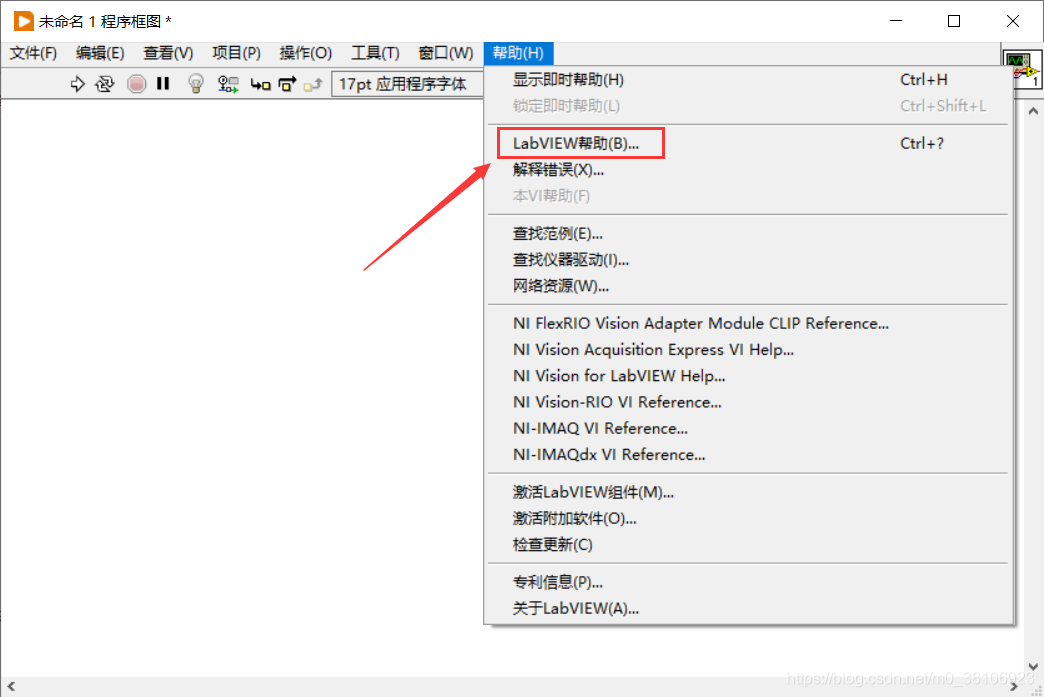Open NI Vision Acquisition Express VI Help
1044x697 pixels.
pos(748,349)
